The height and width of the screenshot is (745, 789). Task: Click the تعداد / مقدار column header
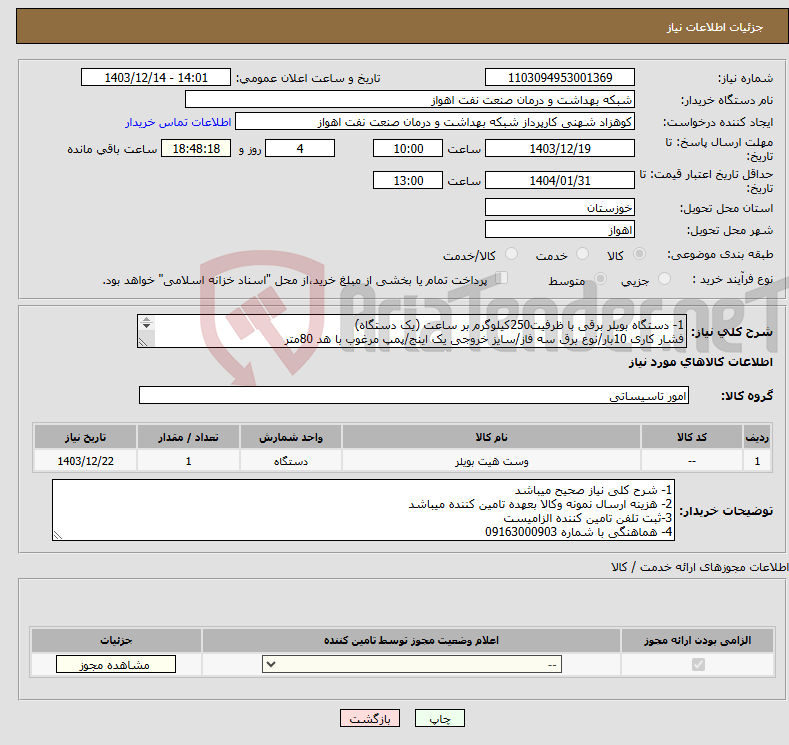[x=188, y=437]
